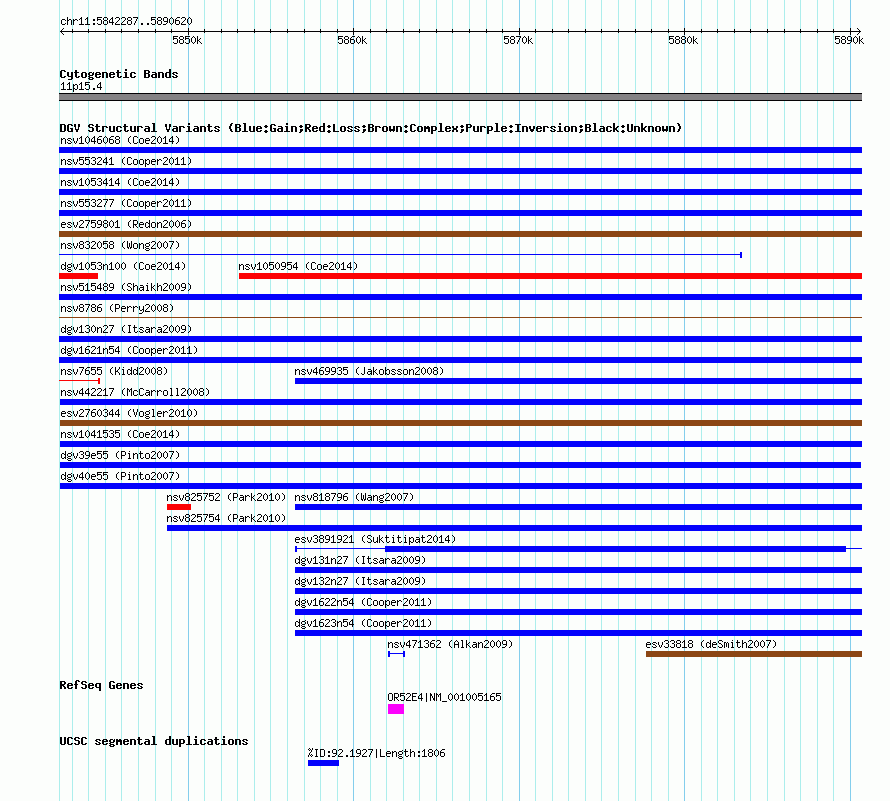Open the dgv131n27 (Itsara2009) label
The image size is (890, 801).
pos(360,560)
